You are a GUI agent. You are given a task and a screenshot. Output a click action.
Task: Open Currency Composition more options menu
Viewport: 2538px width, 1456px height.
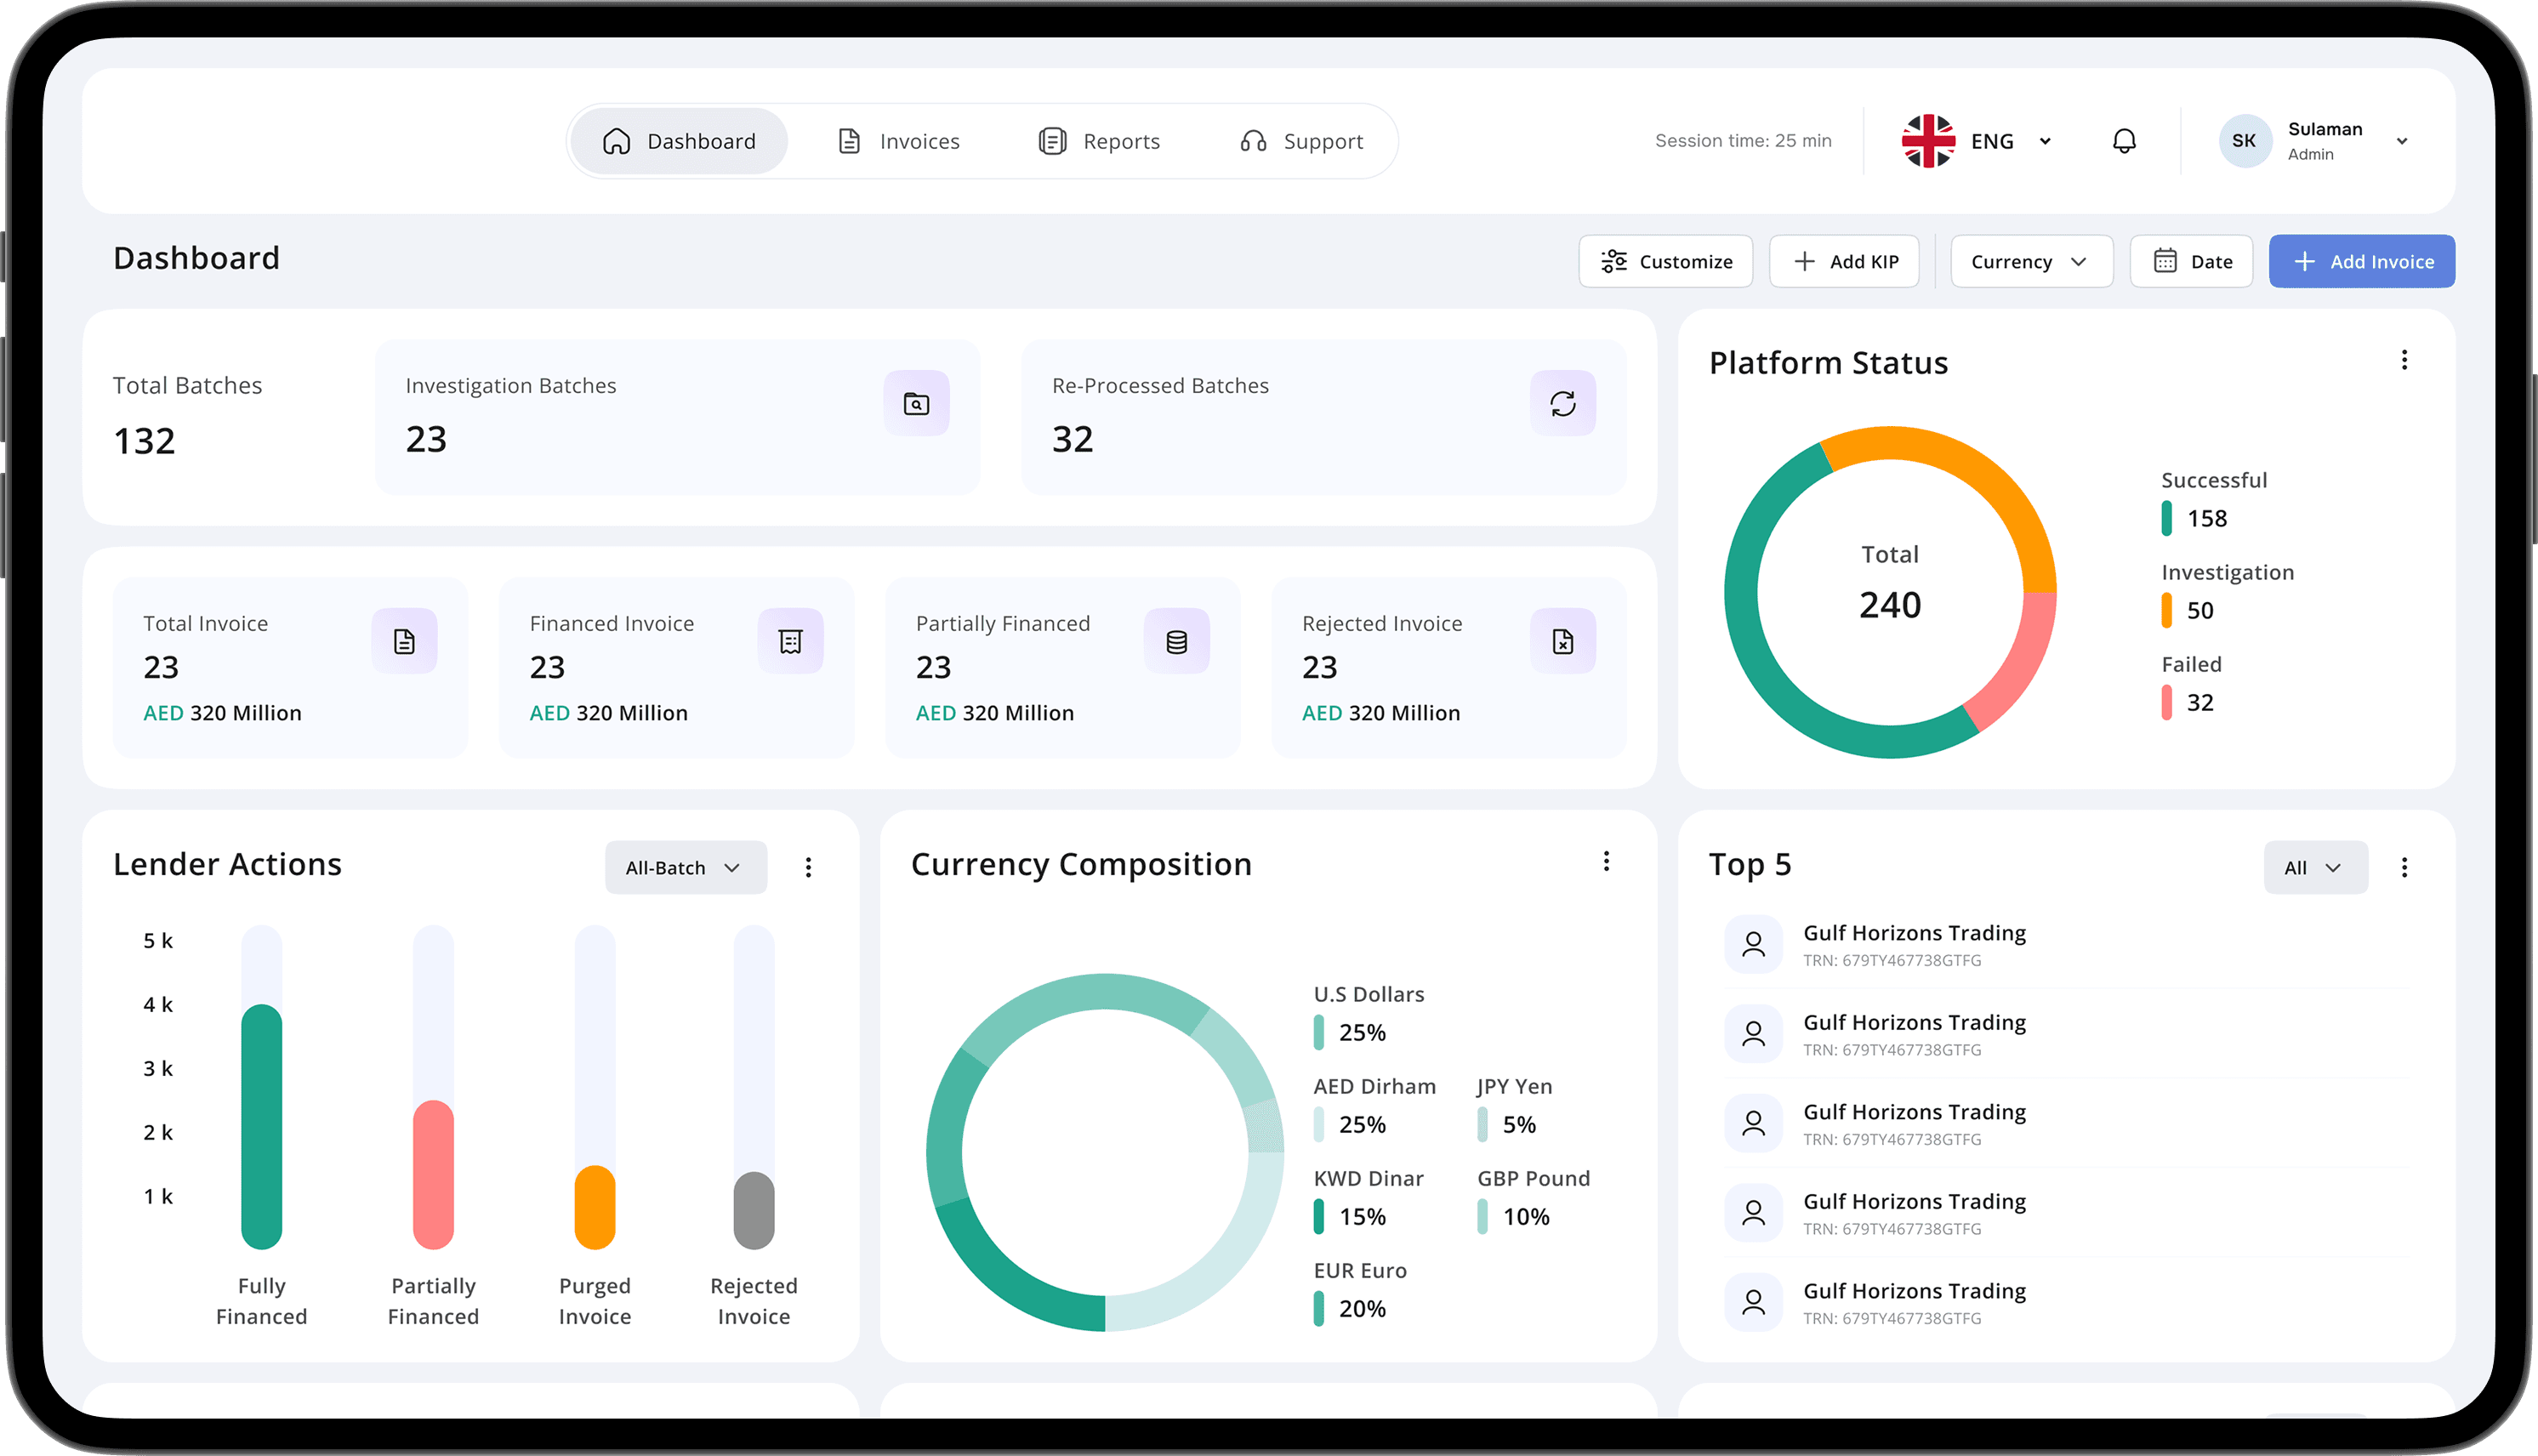tap(1606, 861)
